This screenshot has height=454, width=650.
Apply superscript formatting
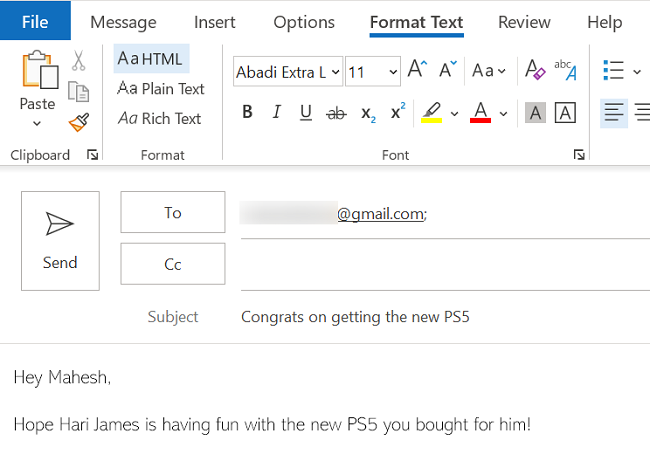coord(397,113)
